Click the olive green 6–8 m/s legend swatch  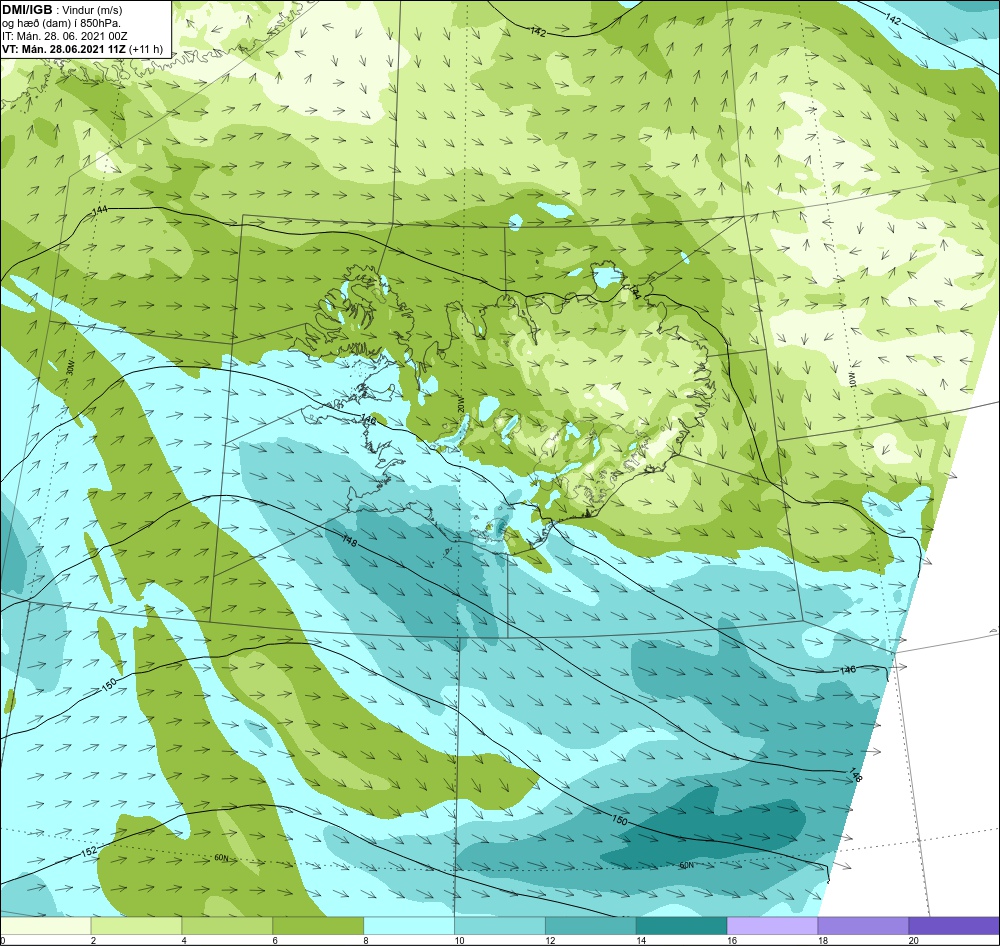[318, 925]
